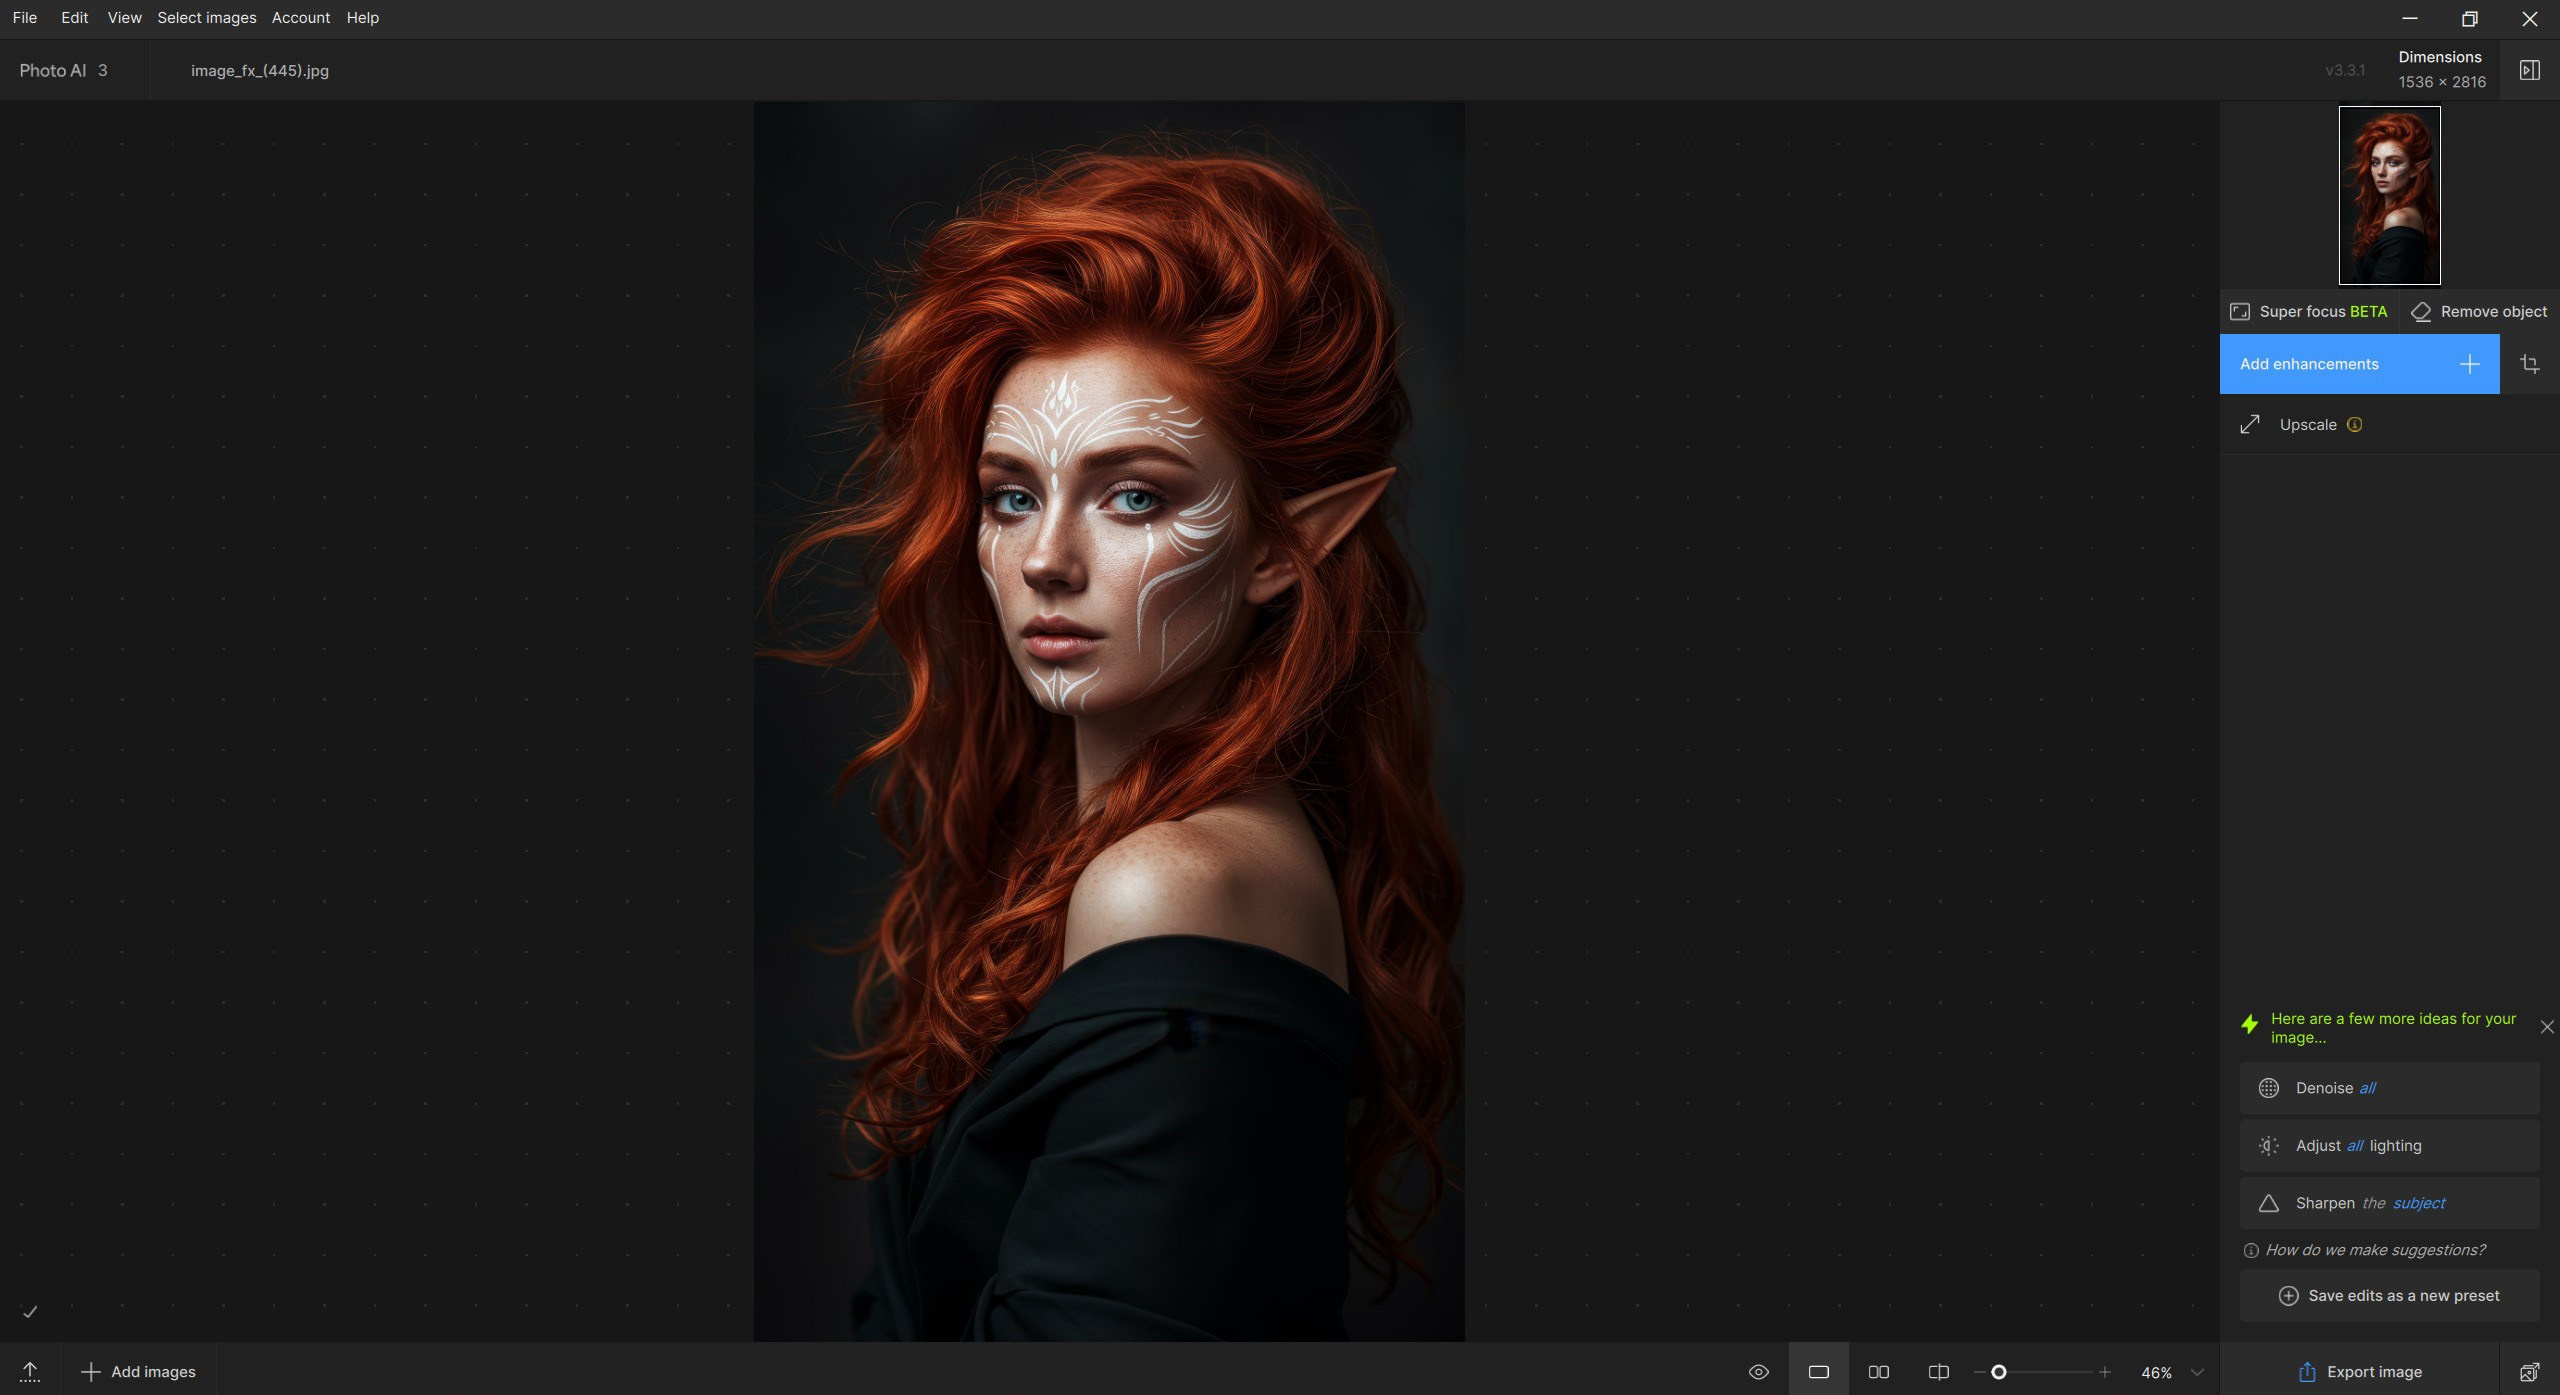Viewport: 2560px width, 1395px height.
Task: Switch to single image view mode
Action: (1818, 1372)
